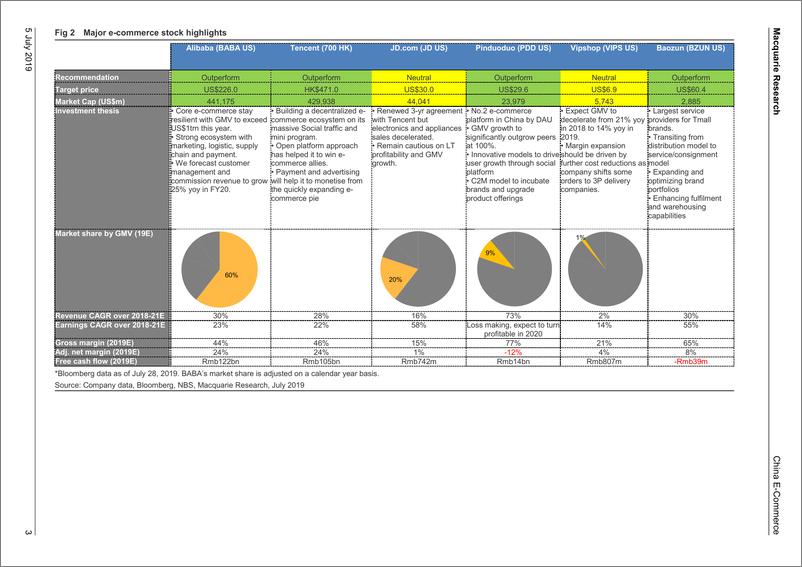Select the Adj. net margin (2019E) label
The height and width of the screenshot is (567, 802).
(97, 352)
